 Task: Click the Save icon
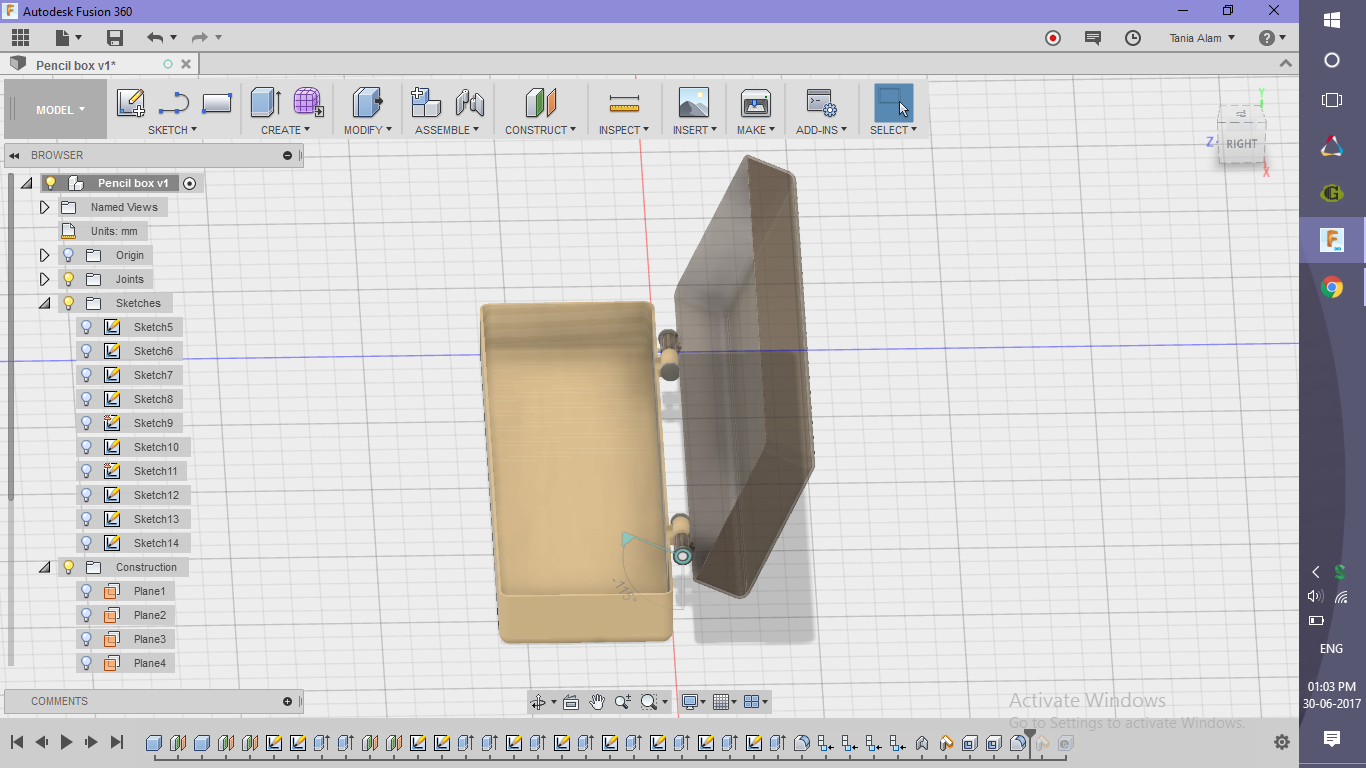115,38
